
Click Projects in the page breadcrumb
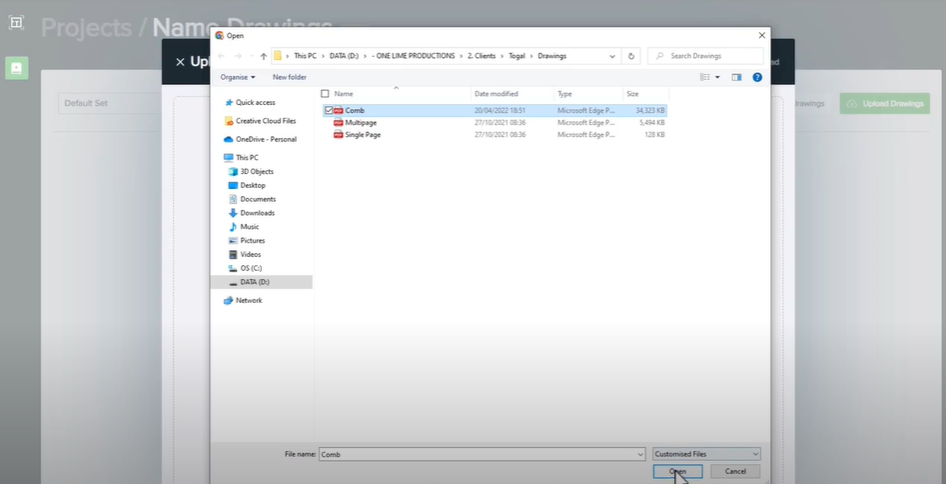click(86, 28)
